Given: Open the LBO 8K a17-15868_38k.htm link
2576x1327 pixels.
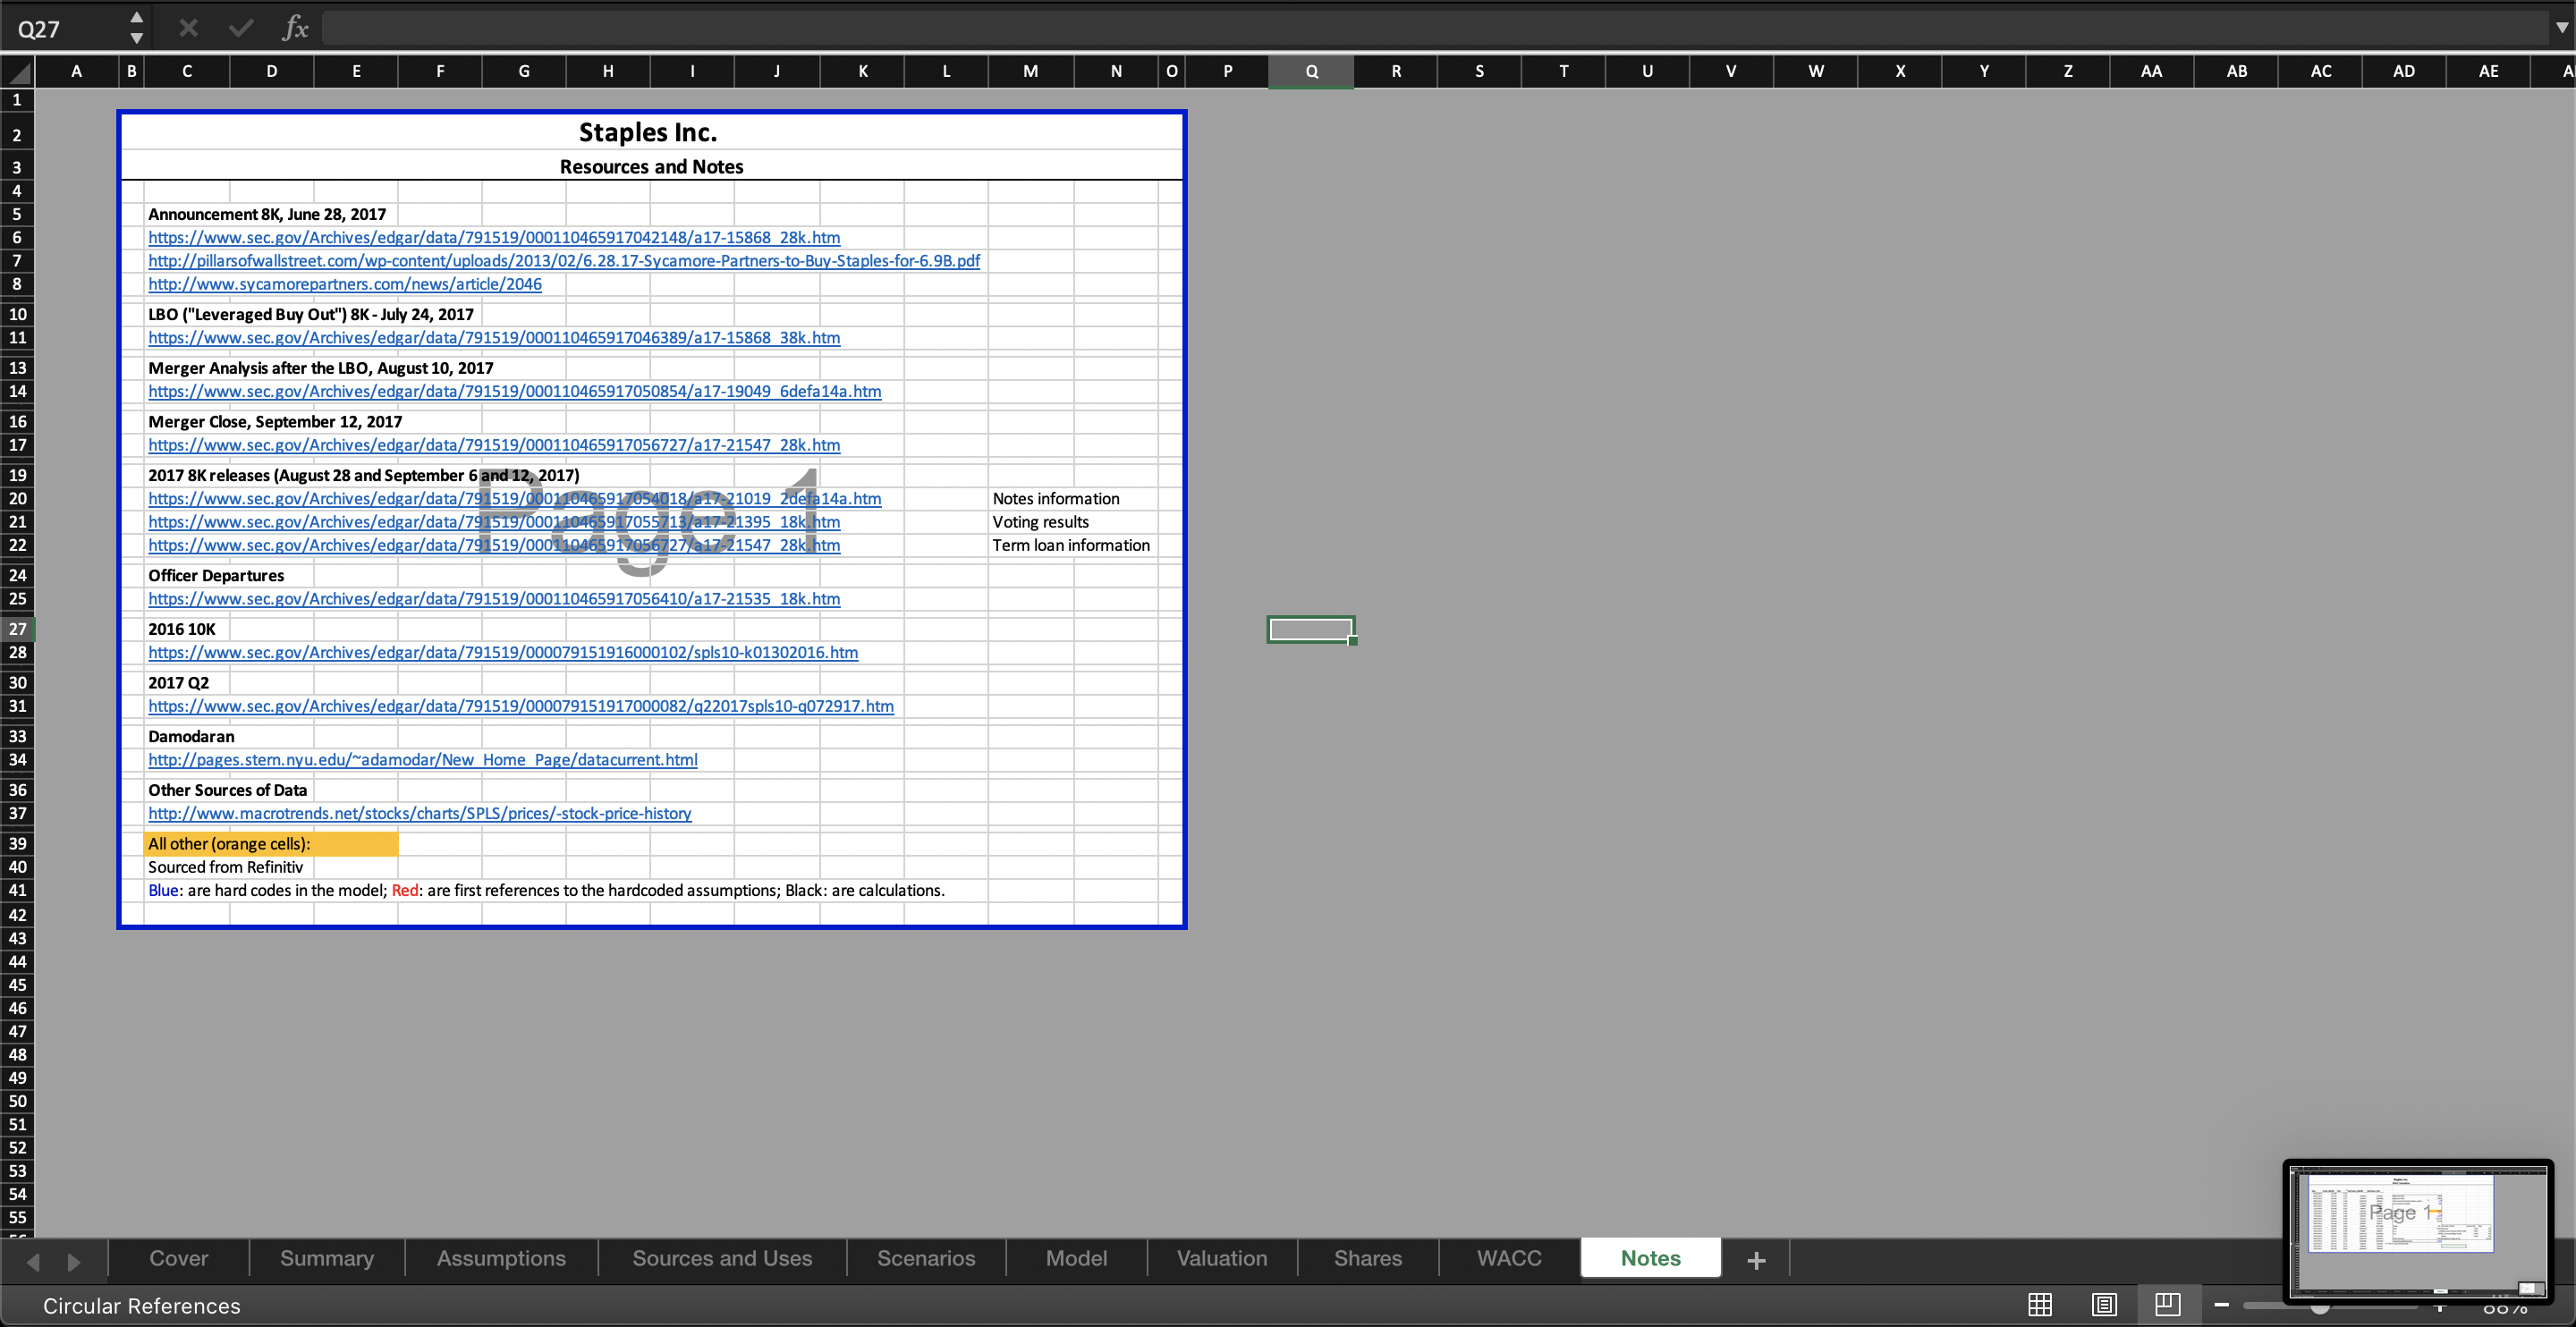Looking at the screenshot, I should click(494, 337).
